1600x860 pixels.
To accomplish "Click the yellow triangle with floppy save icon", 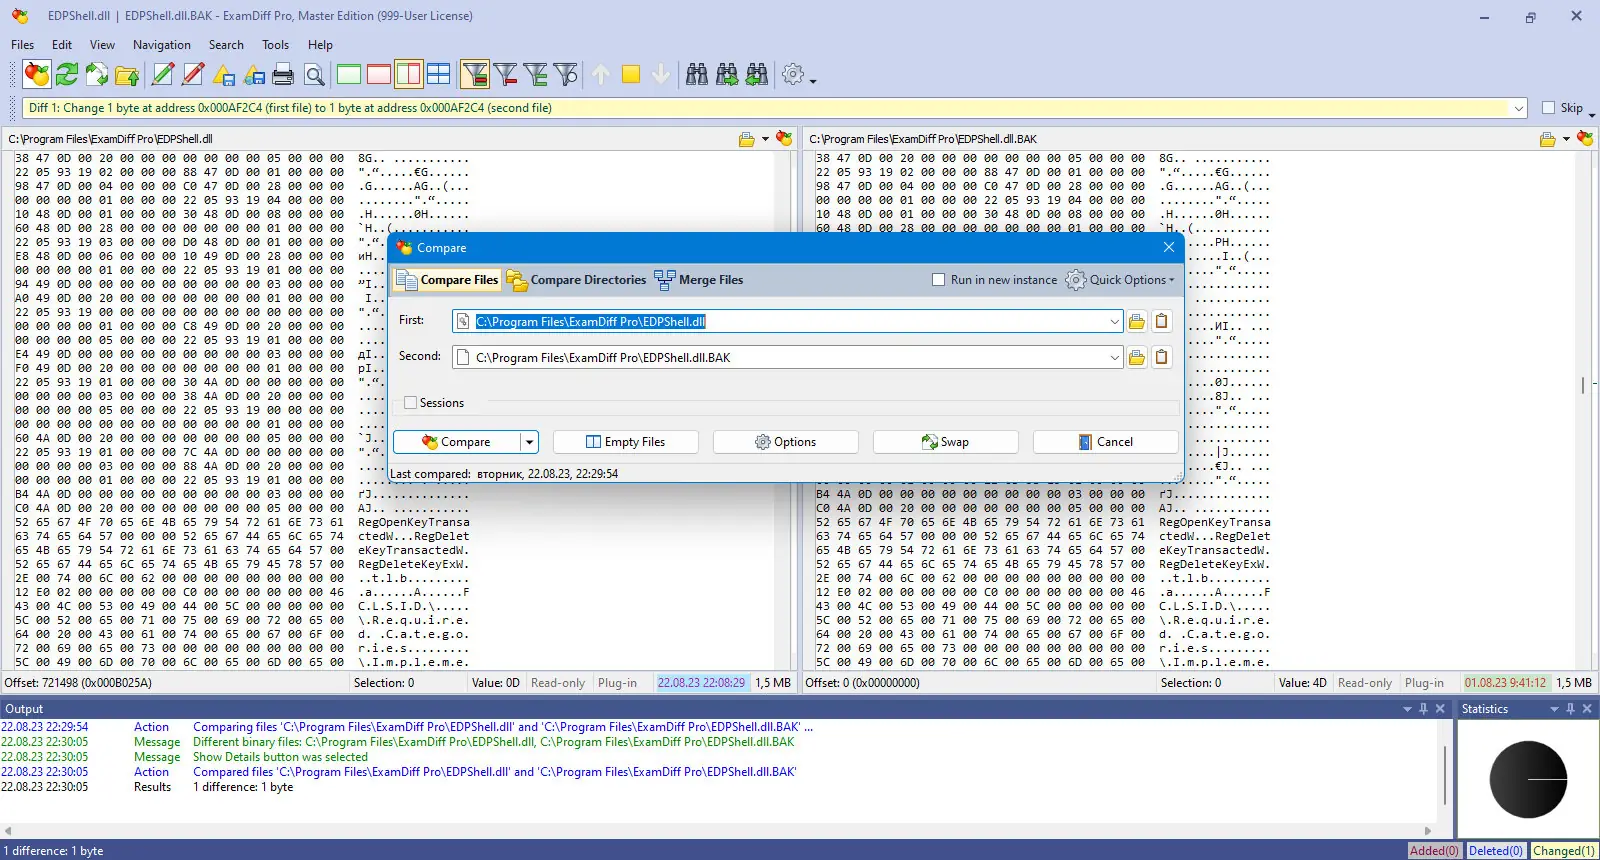I will point(224,74).
